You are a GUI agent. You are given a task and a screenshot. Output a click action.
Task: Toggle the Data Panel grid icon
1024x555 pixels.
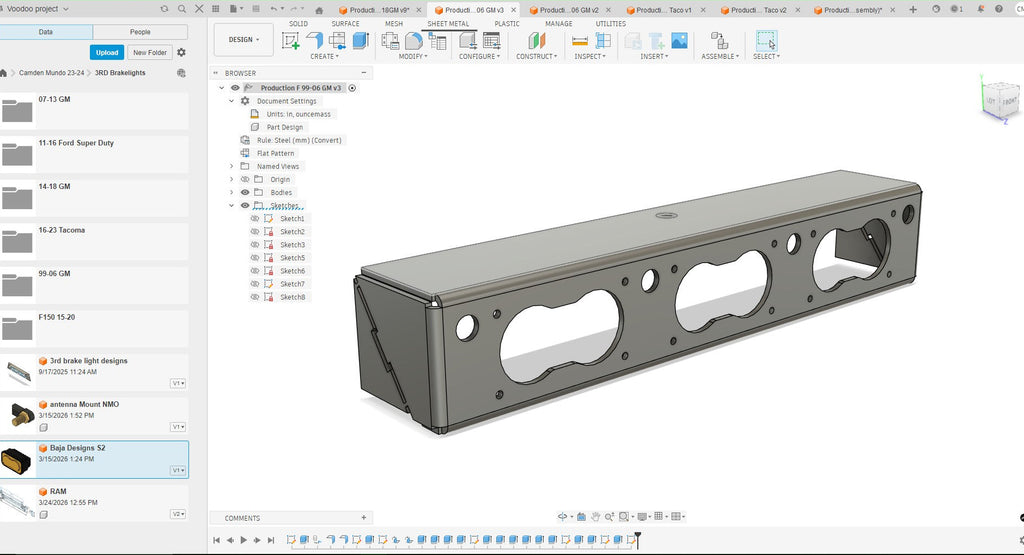coord(216,9)
